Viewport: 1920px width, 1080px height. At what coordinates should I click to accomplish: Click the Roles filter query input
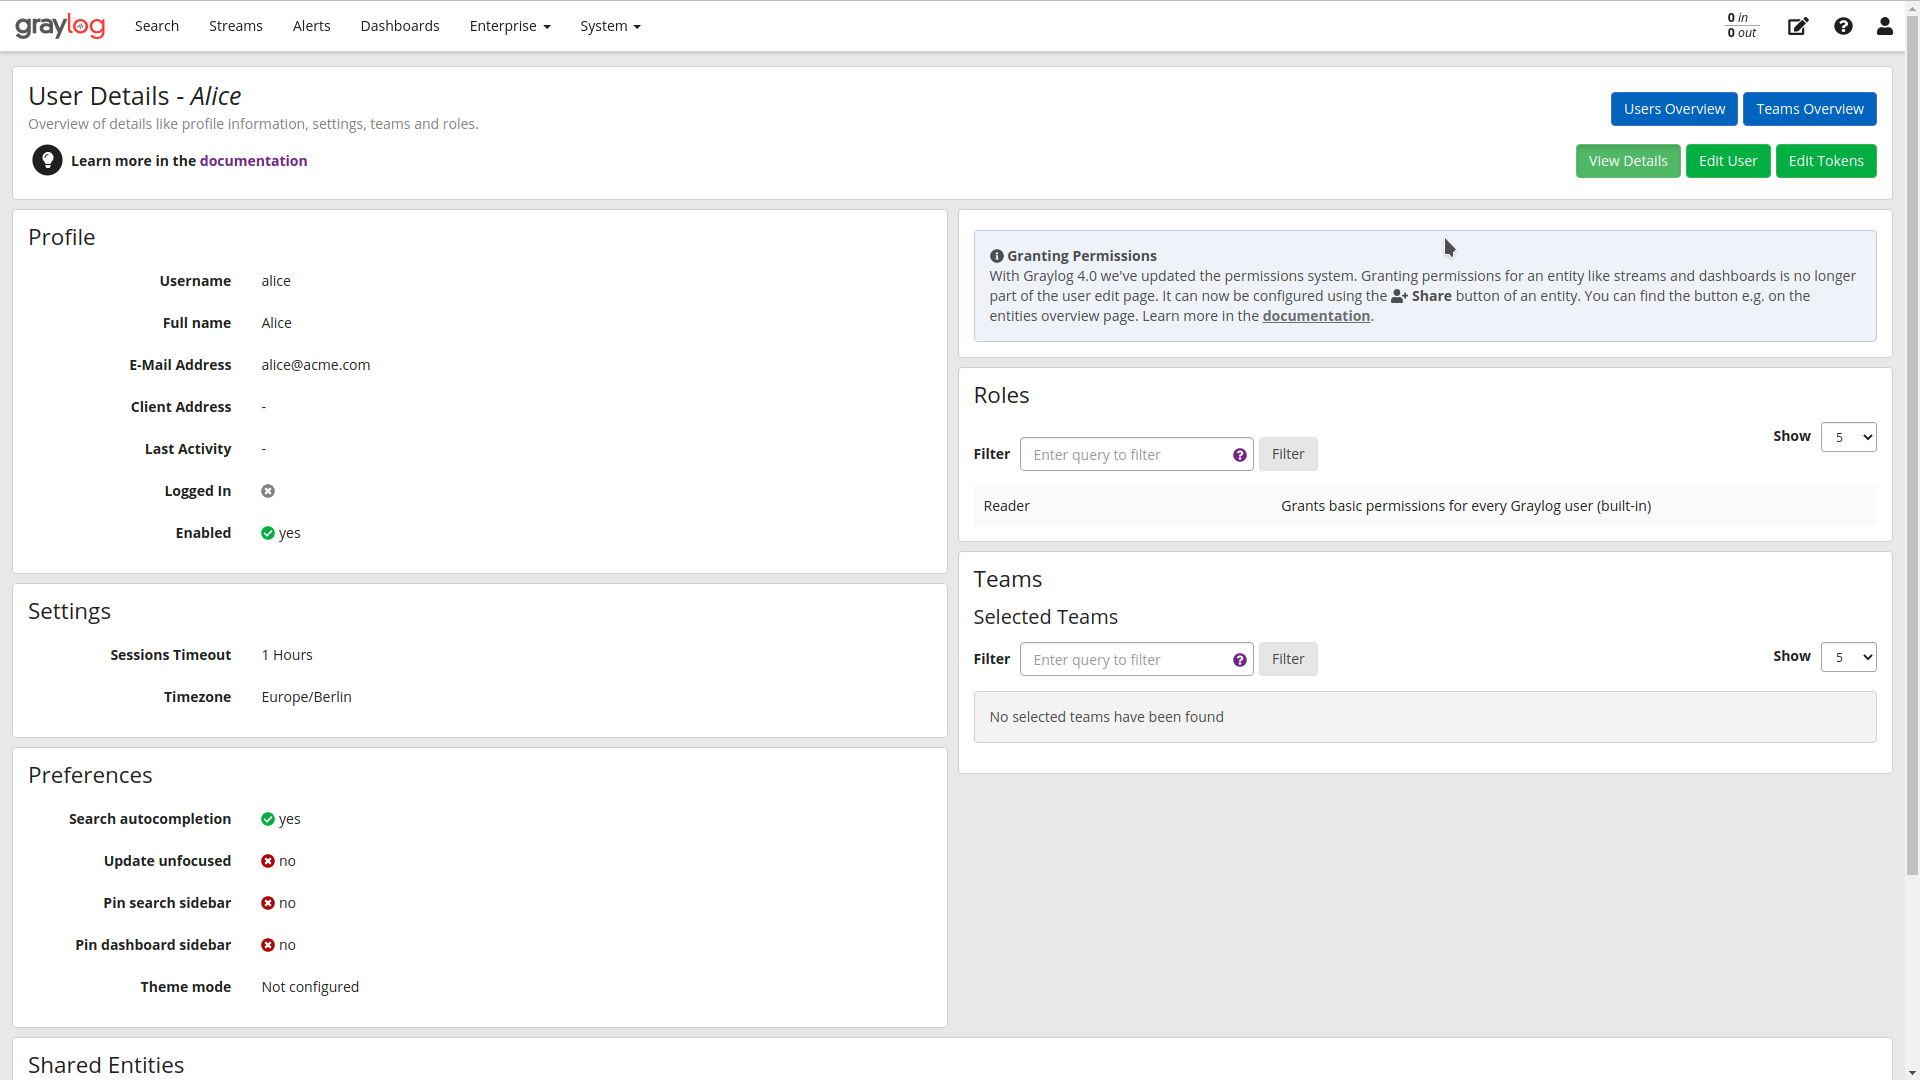tap(1120, 454)
